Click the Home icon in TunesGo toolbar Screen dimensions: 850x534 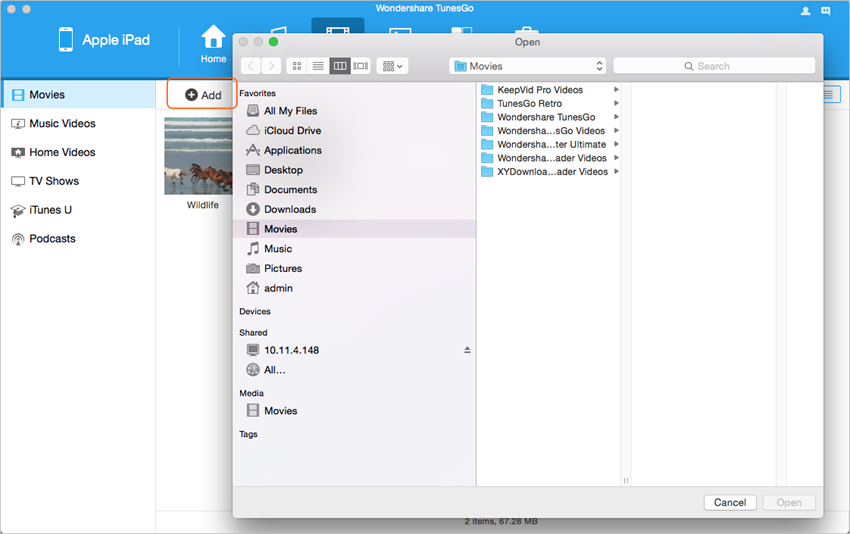(x=213, y=43)
